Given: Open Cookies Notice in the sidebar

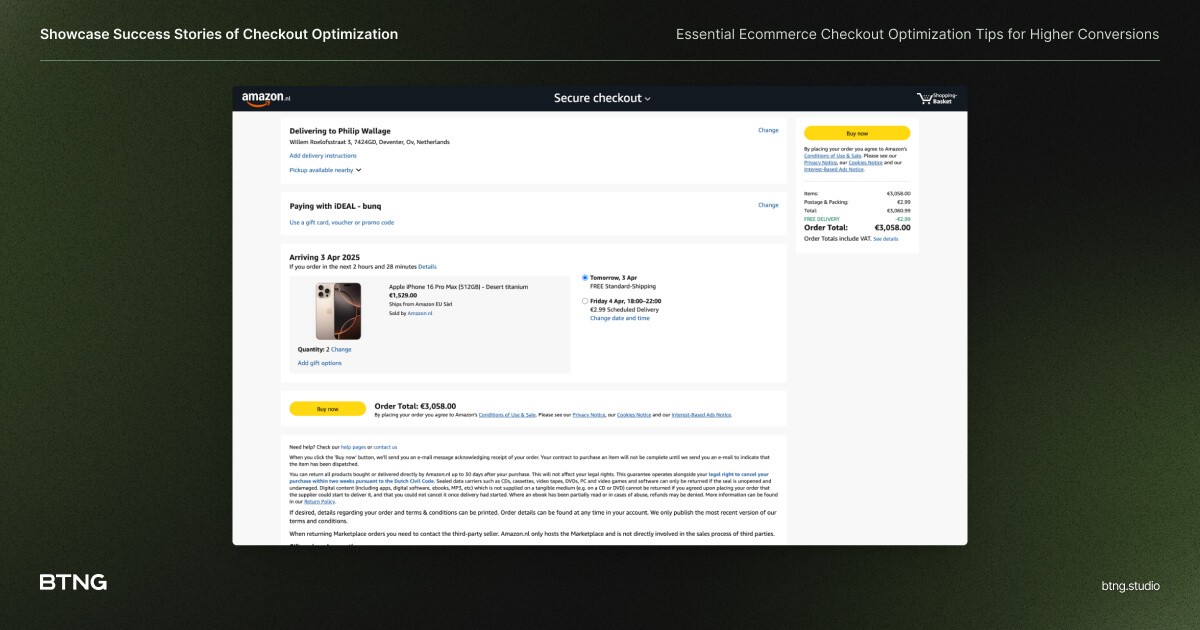Looking at the screenshot, I should click(865, 163).
